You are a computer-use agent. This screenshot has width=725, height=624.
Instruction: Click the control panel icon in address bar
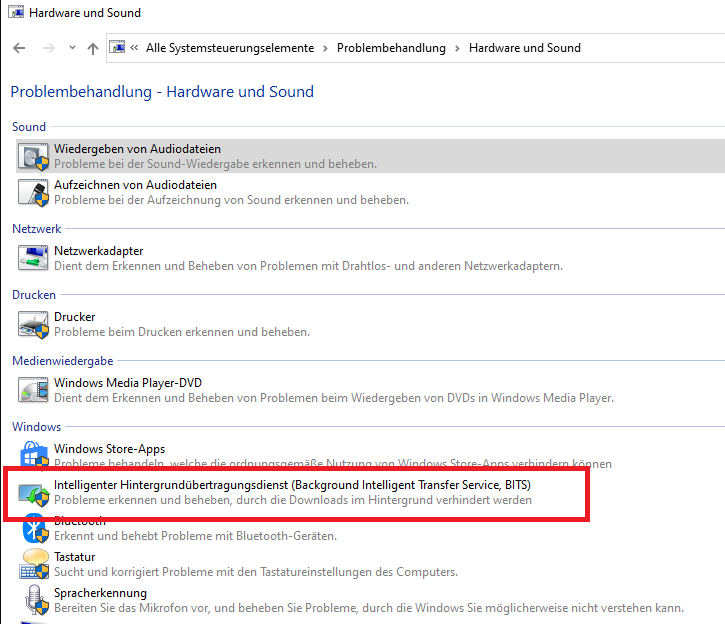tap(117, 47)
